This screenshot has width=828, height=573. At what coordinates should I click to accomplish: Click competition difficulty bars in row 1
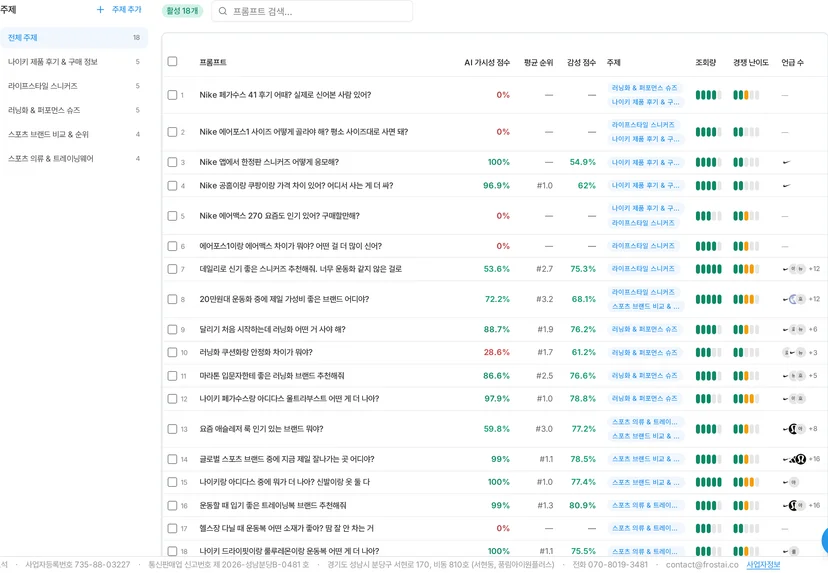click(746, 95)
